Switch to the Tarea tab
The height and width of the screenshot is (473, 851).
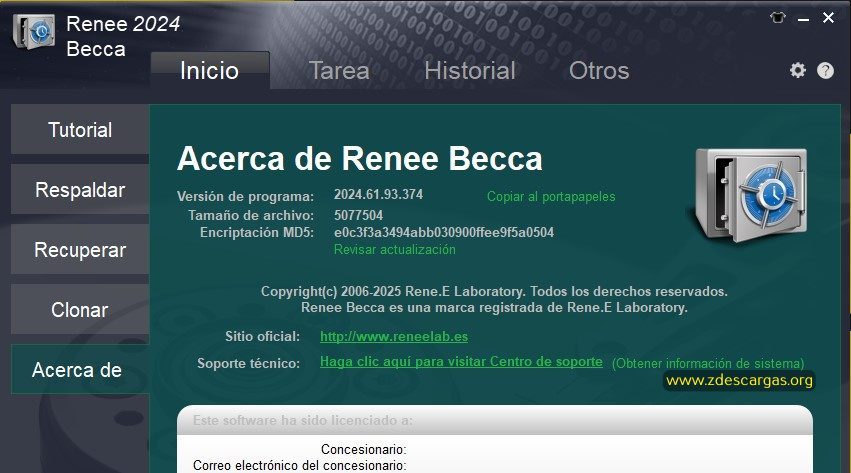click(339, 71)
